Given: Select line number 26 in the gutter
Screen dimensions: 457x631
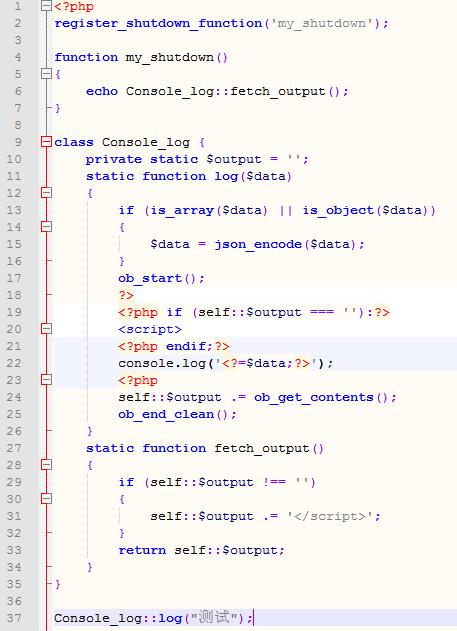Looking at the screenshot, I should click(14, 431).
